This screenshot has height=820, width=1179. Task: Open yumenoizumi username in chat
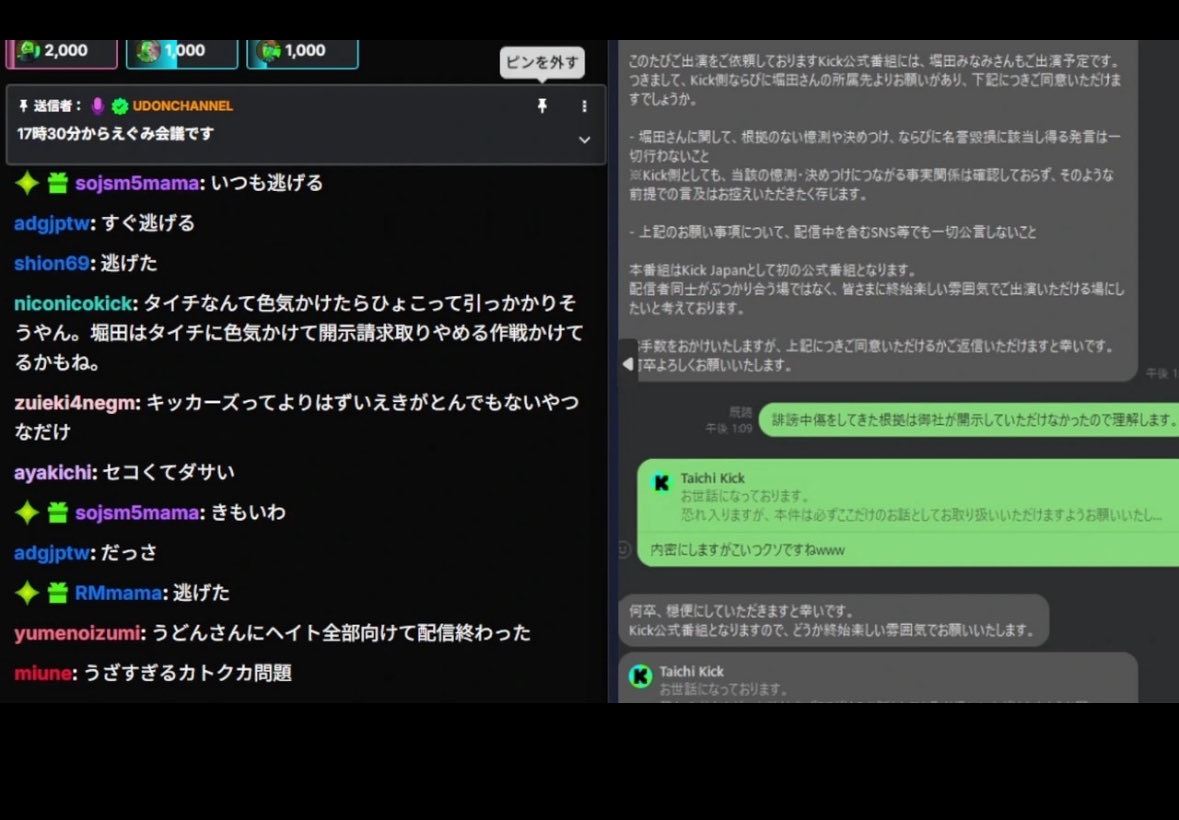pyautogui.click(x=77, y=634)
